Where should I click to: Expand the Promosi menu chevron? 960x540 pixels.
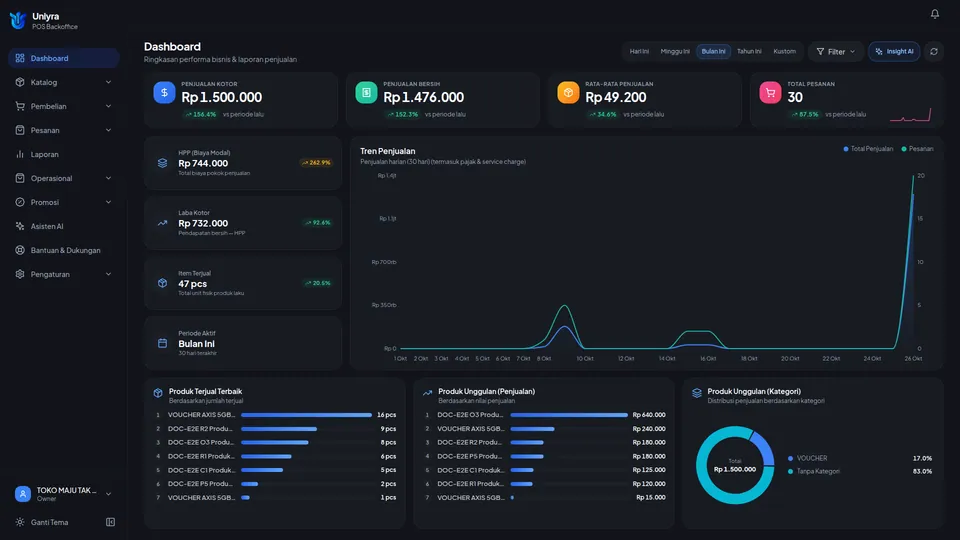click(x=108, y=202)
